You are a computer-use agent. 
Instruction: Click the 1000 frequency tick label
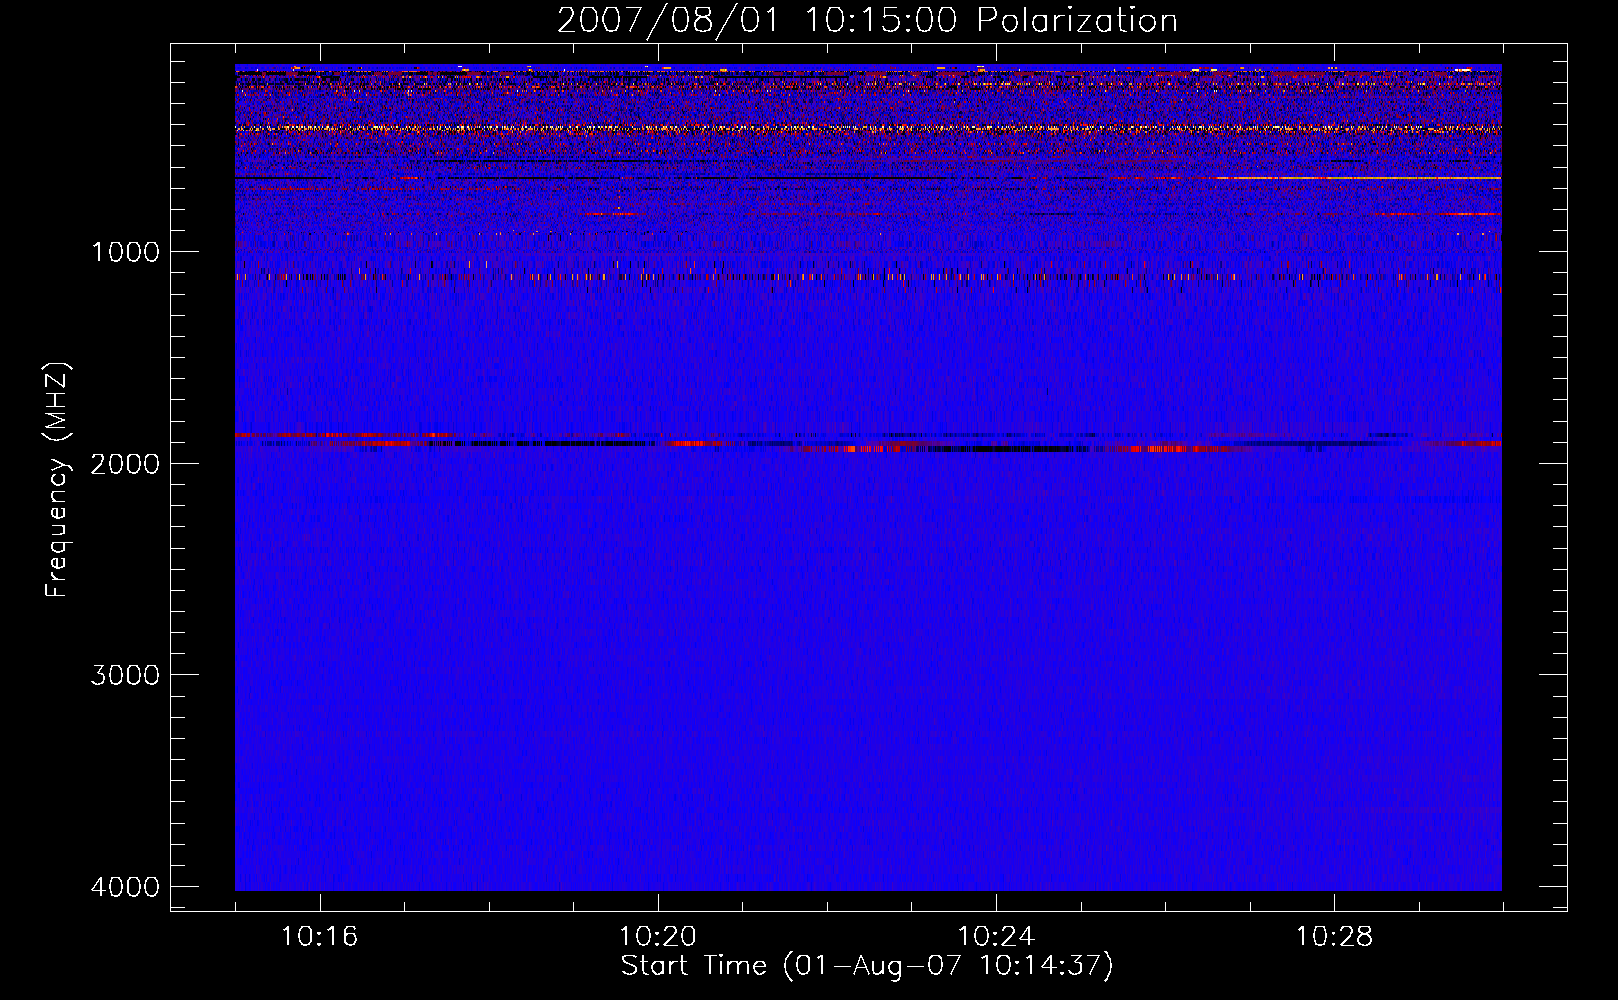tap(125, 252)
